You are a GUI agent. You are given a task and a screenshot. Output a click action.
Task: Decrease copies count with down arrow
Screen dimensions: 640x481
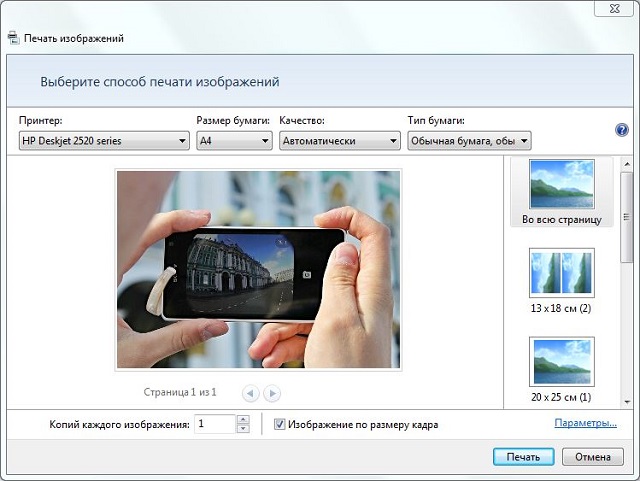(242, 429)
